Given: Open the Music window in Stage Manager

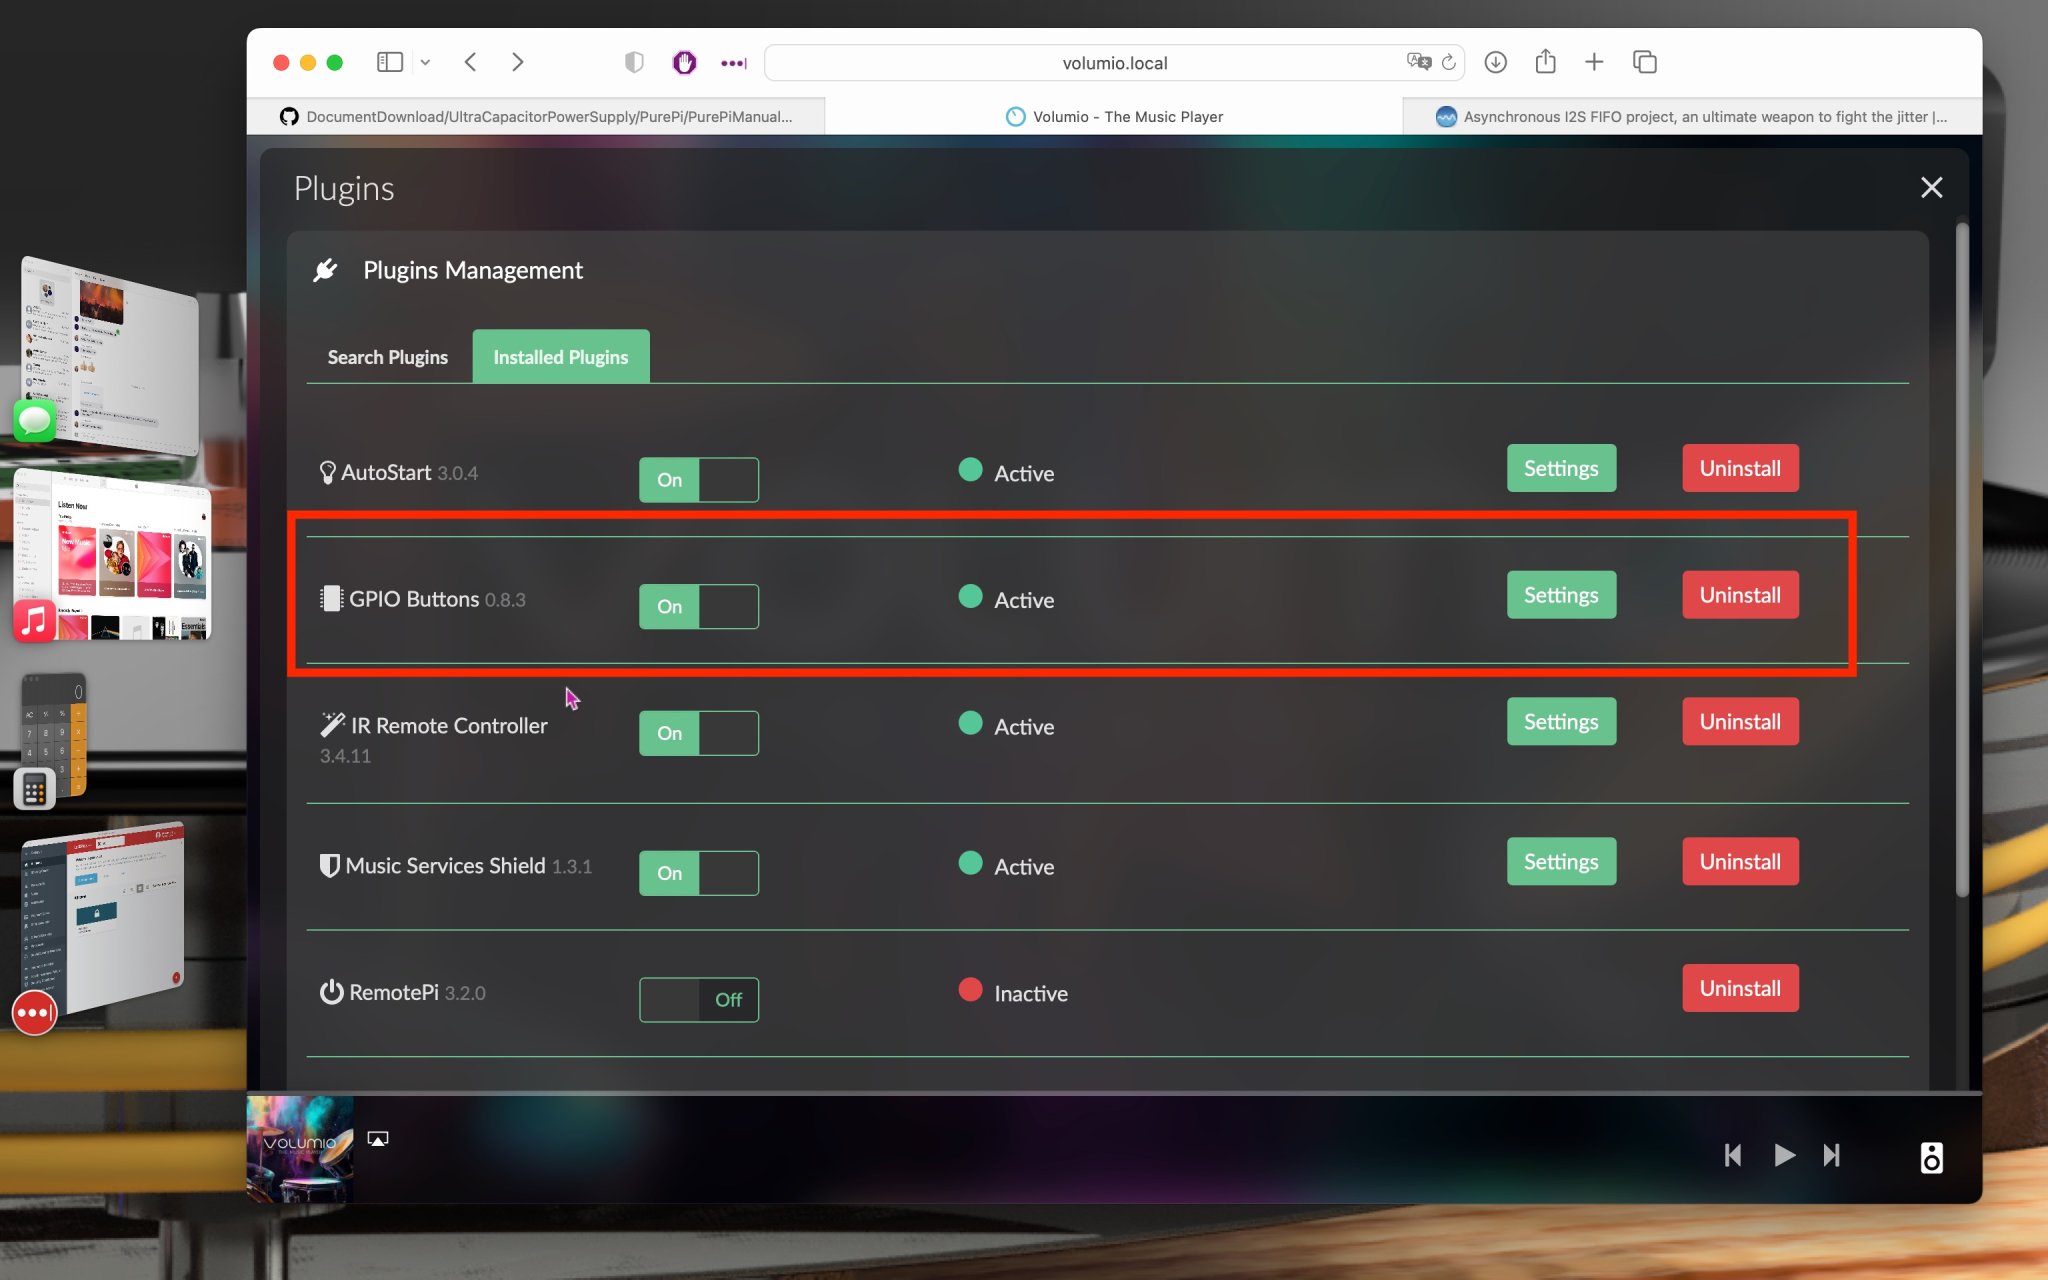Looking at the screenshot, I should pos(113,556).
